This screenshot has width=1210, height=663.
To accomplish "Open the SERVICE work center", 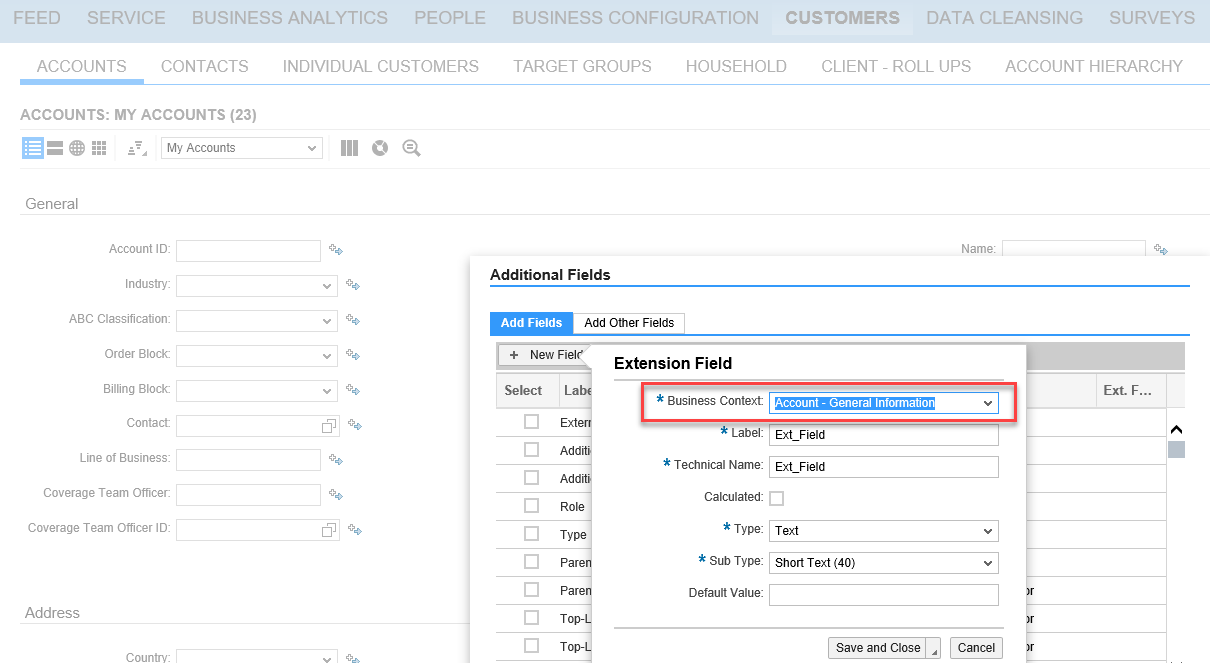I will click(126, 18).
